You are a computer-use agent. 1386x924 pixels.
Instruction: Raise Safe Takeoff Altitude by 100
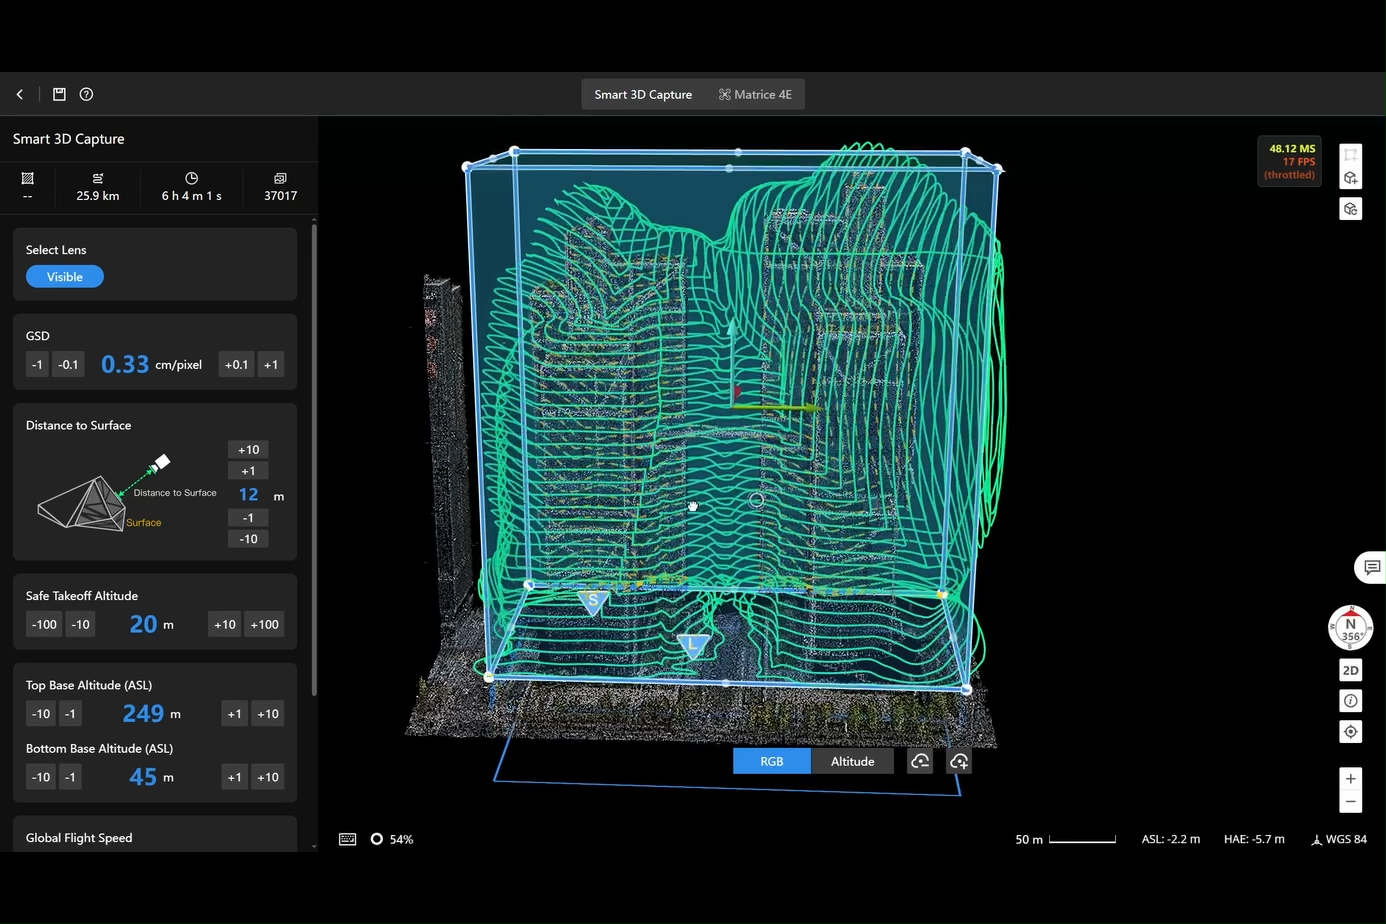264,625
